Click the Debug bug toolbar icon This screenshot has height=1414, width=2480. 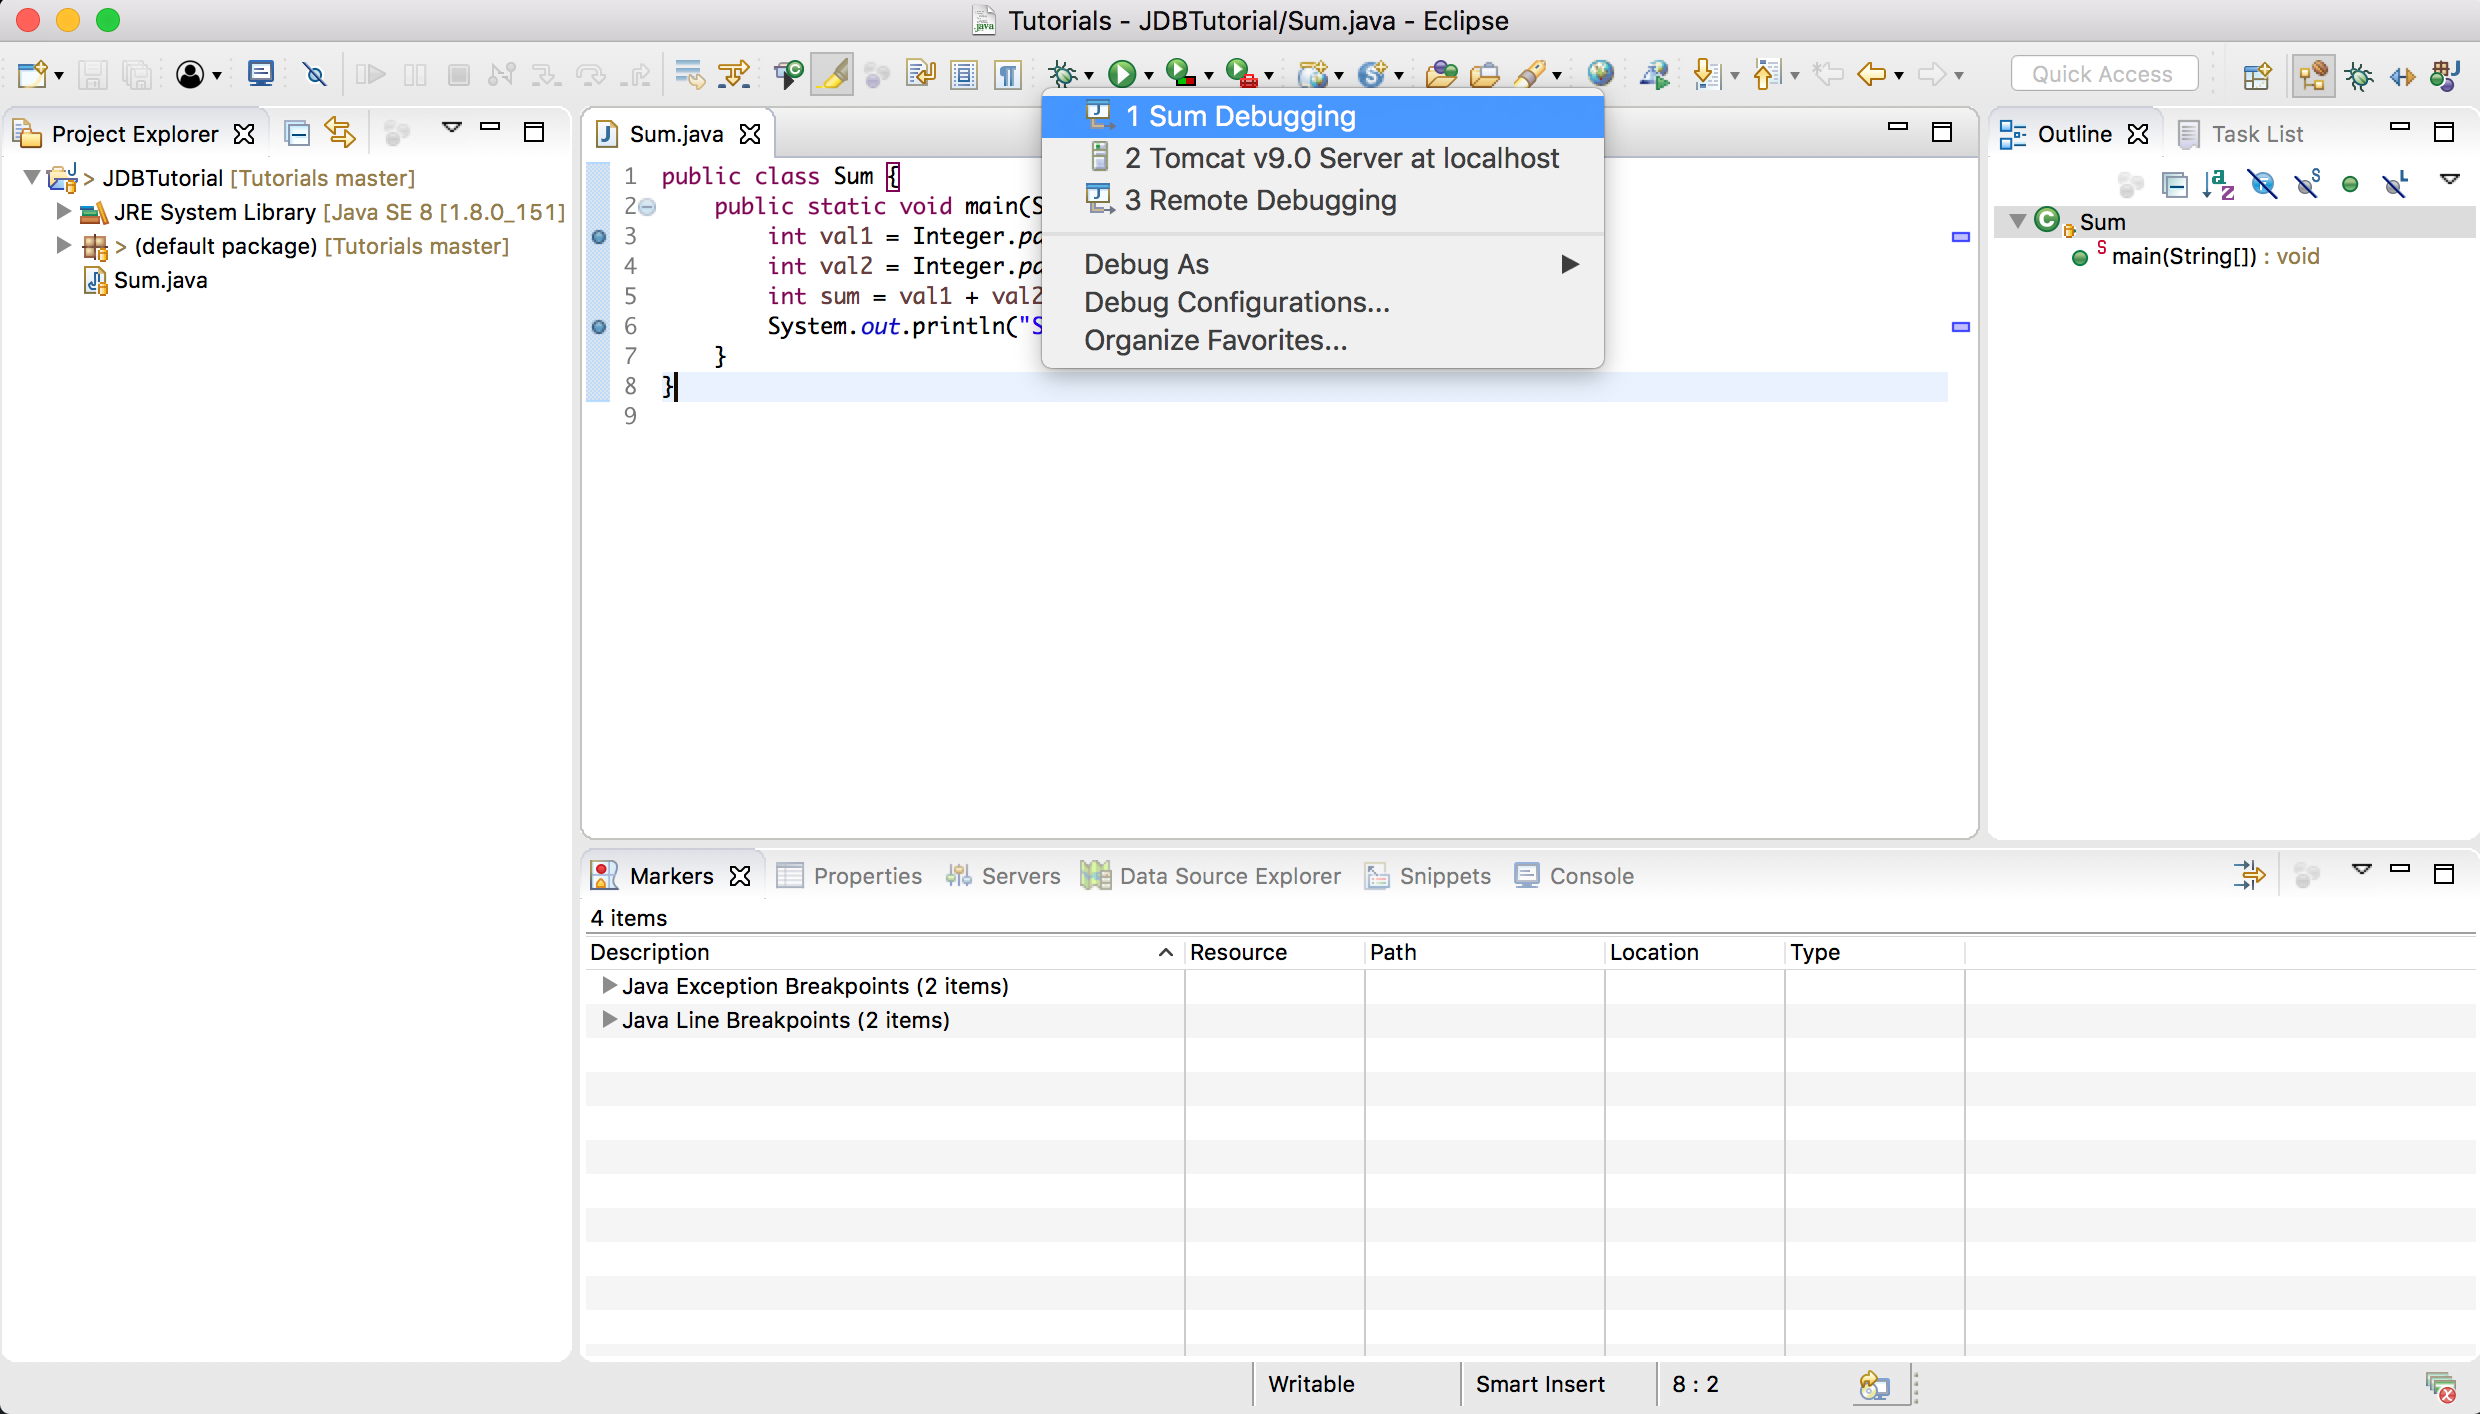[1063, 74]
